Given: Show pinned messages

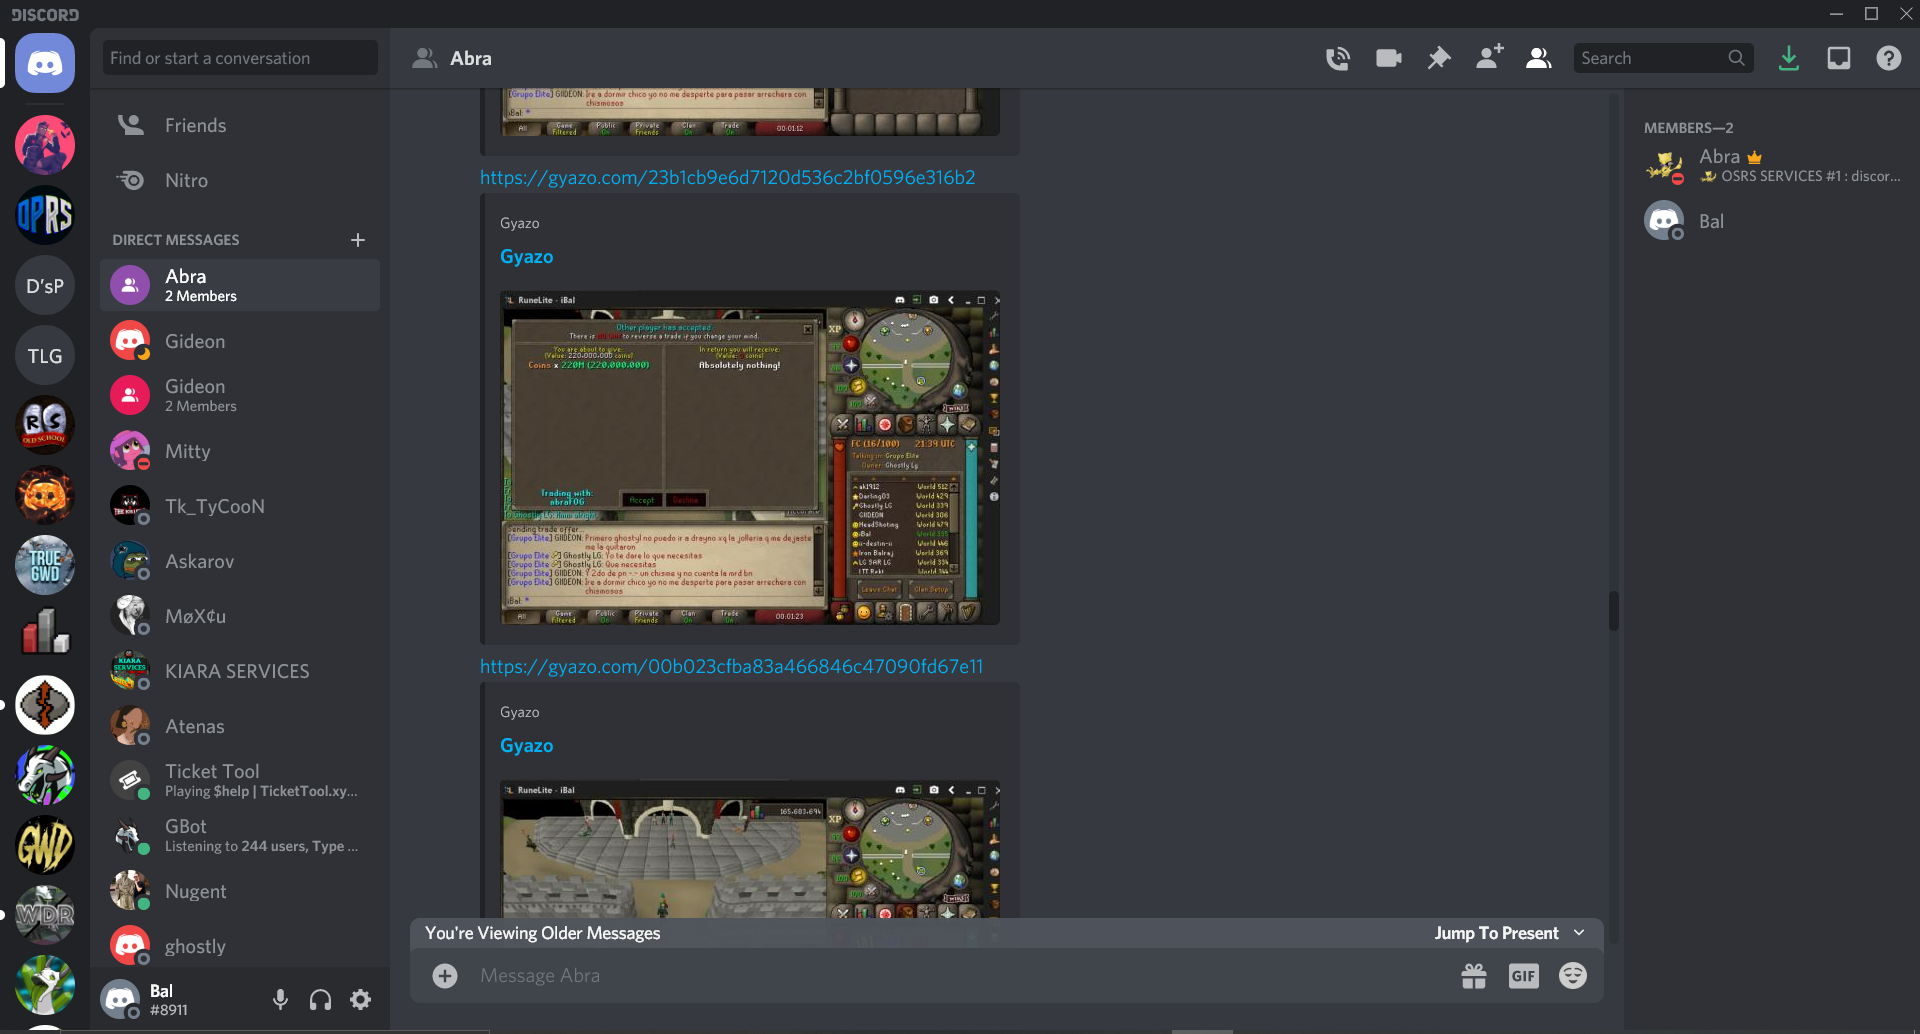Looking at the screenshot, I should point(1439,58).
